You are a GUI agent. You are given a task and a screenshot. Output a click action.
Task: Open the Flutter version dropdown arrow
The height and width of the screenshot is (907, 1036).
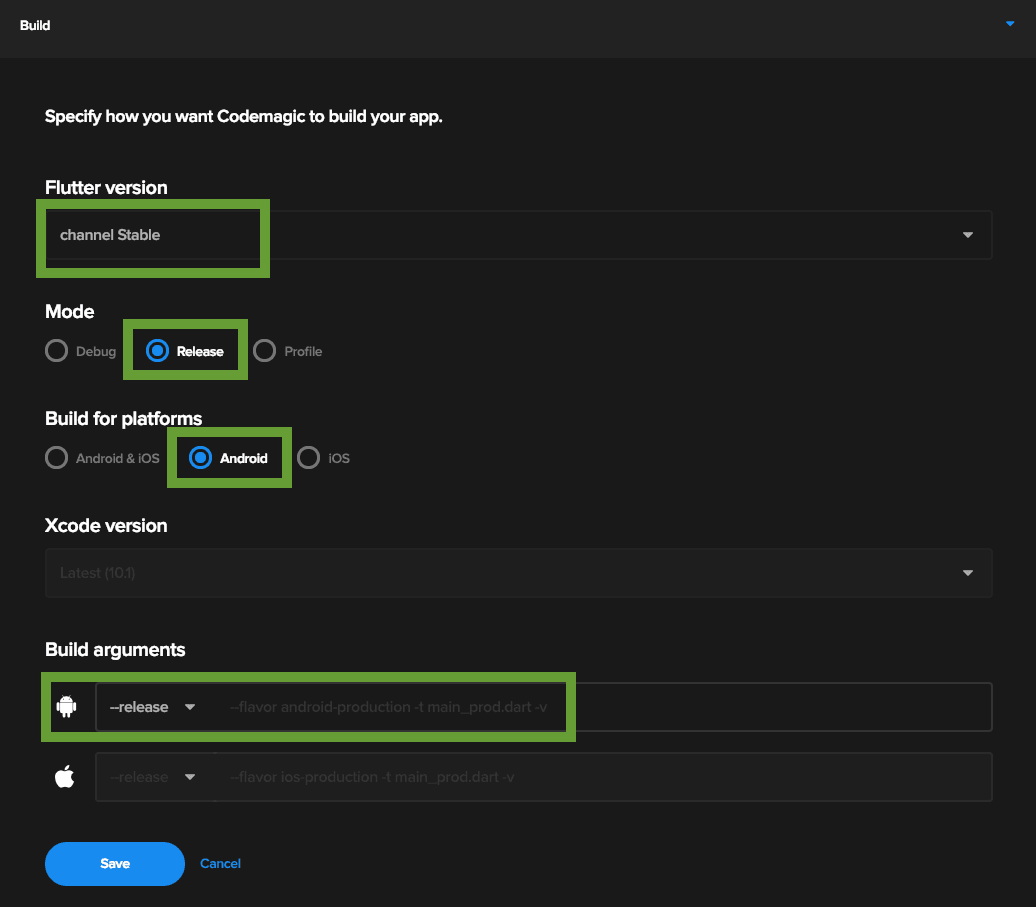[967, 235]
